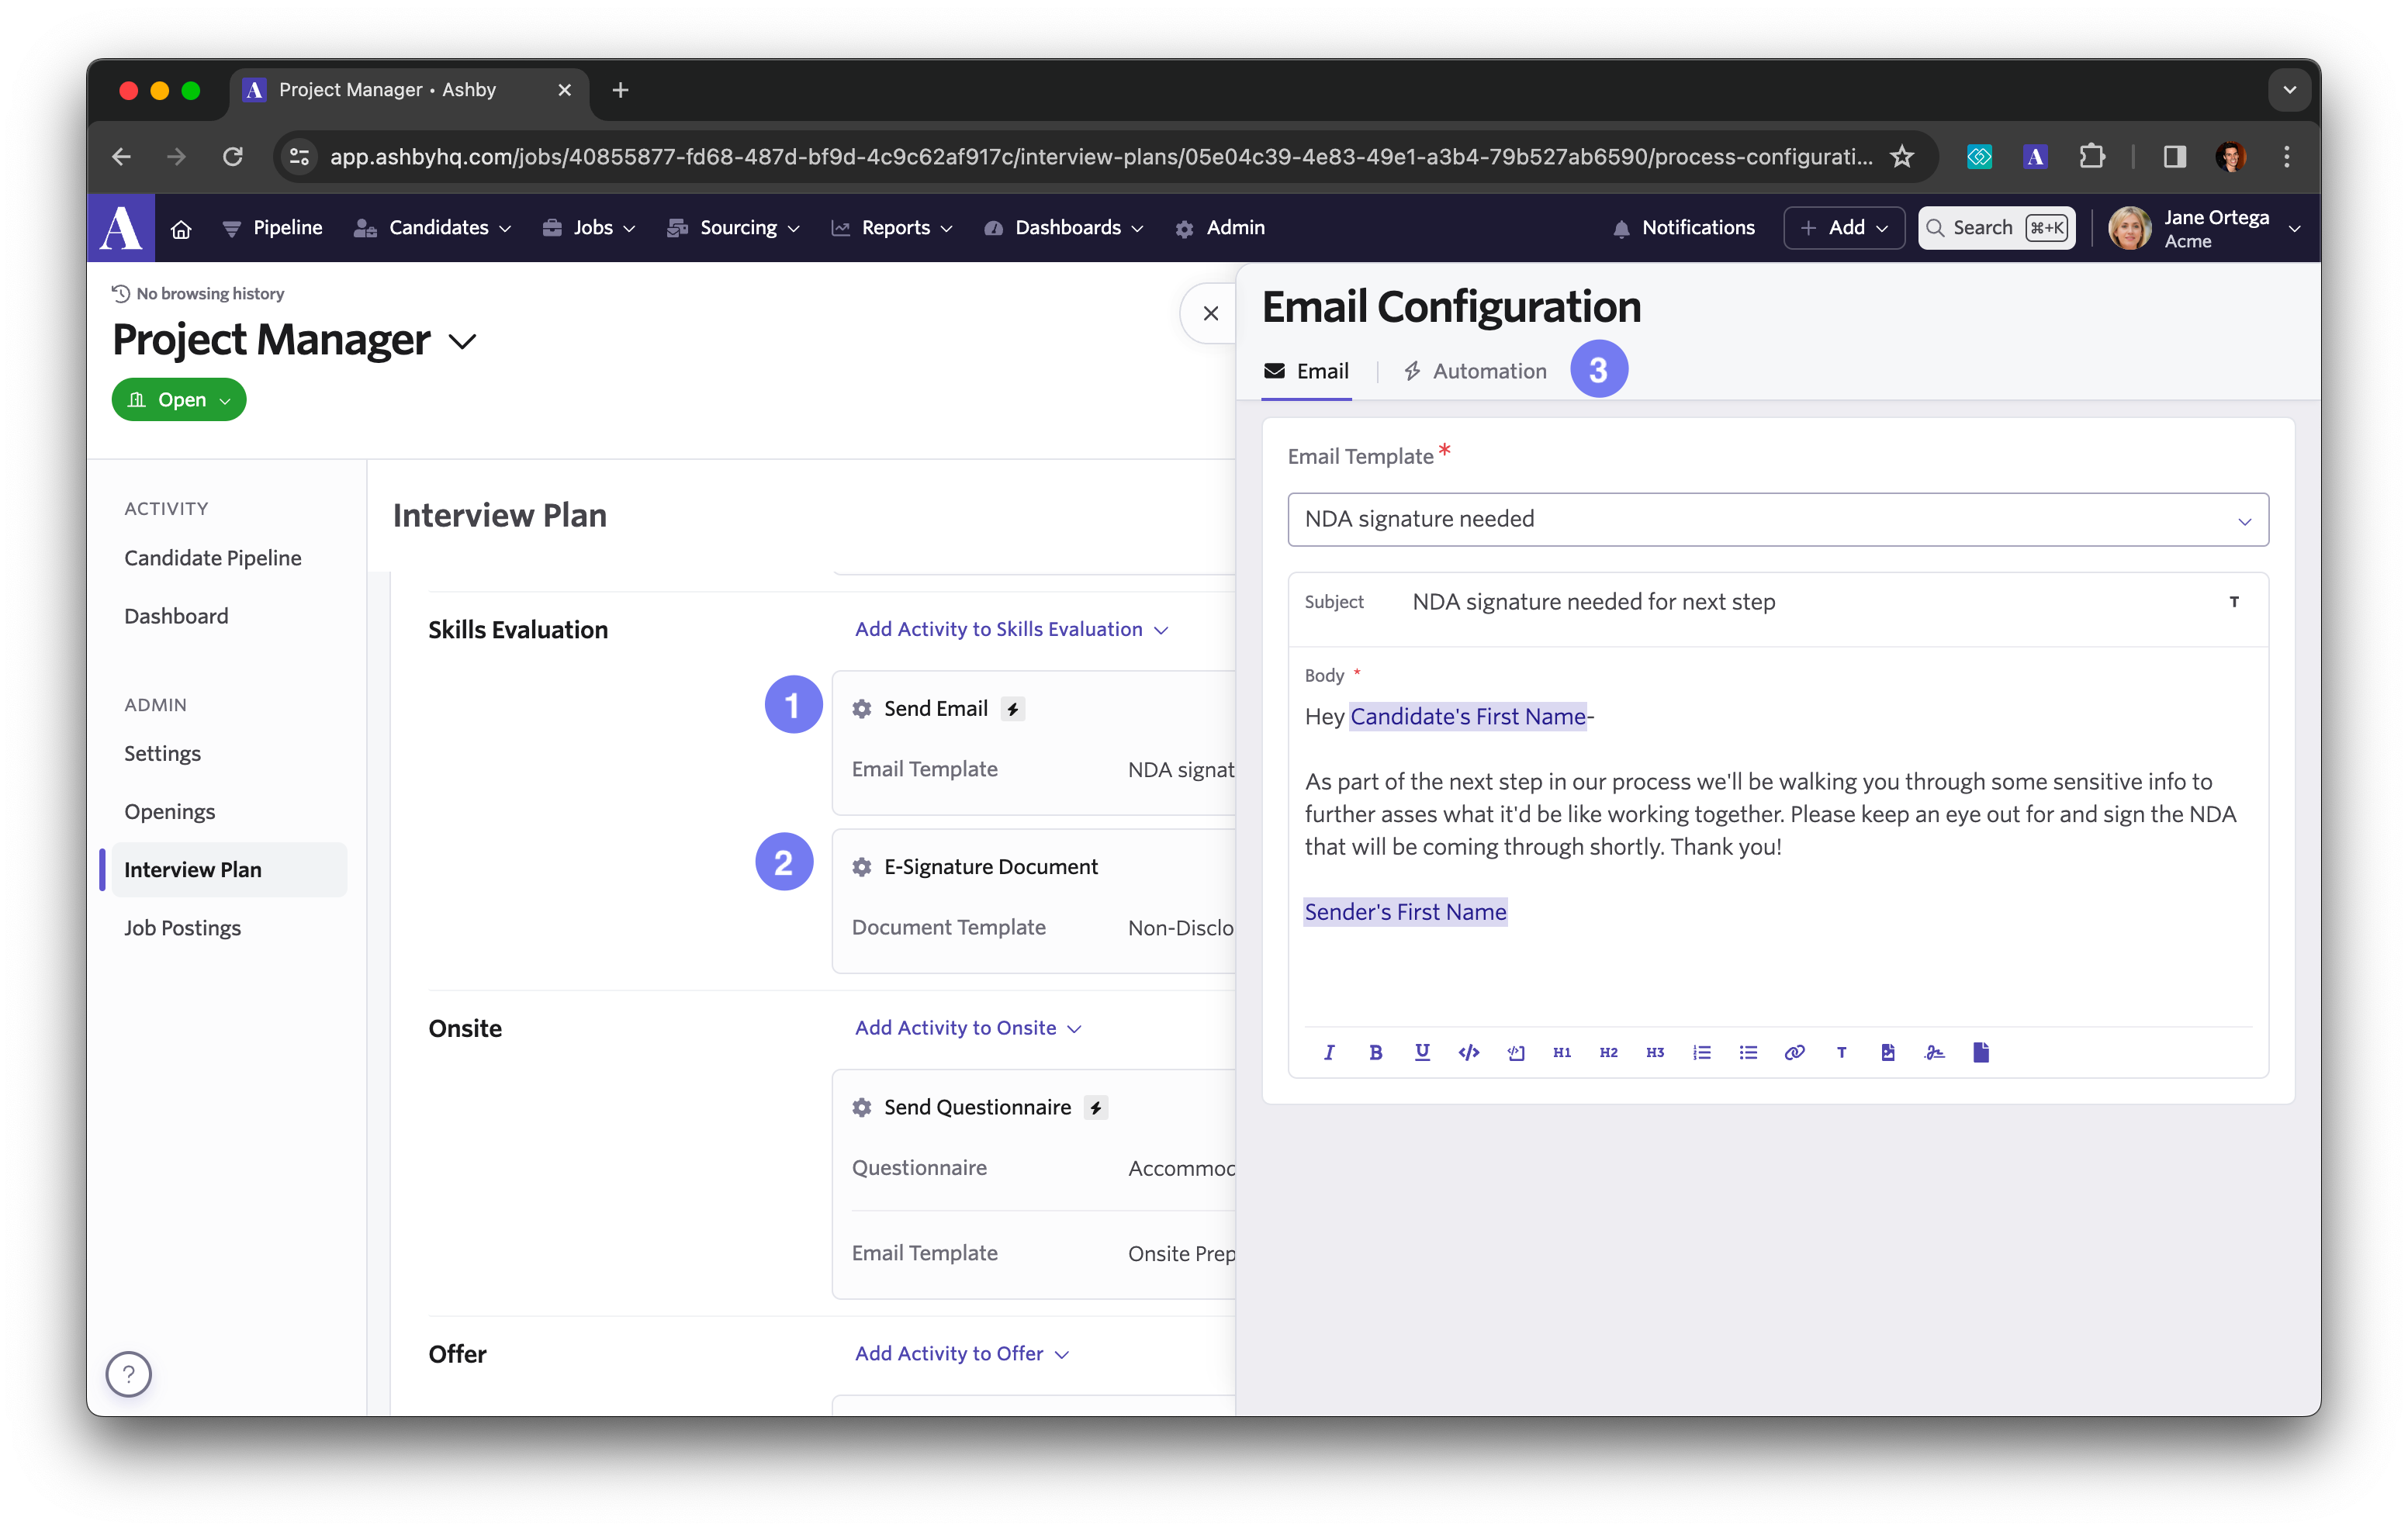Open the job status Open dropdown

coord(179,400)
